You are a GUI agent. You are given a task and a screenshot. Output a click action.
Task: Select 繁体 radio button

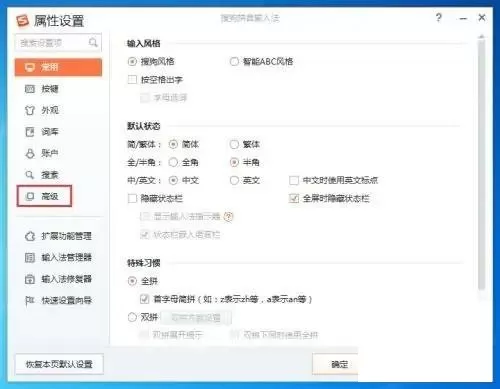[x=234, y=144]
